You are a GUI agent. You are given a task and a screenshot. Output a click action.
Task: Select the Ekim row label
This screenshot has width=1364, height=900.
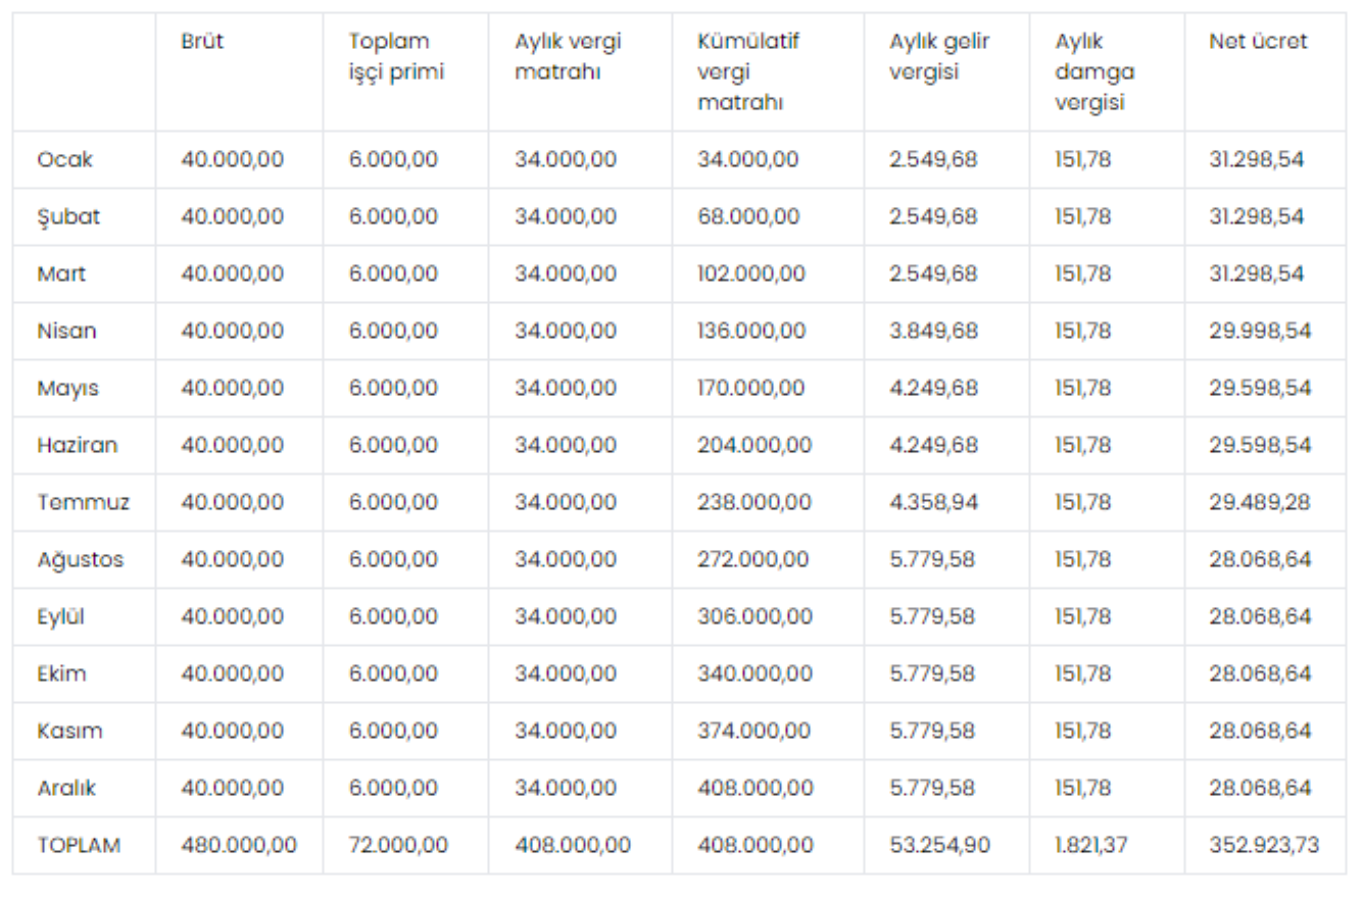(61, 673)
